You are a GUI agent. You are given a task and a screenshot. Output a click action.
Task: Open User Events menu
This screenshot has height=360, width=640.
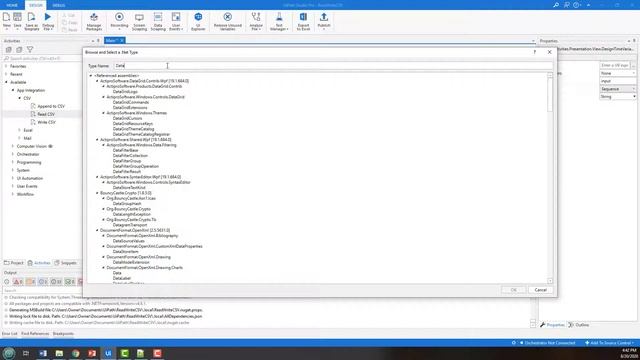point(176,21)
